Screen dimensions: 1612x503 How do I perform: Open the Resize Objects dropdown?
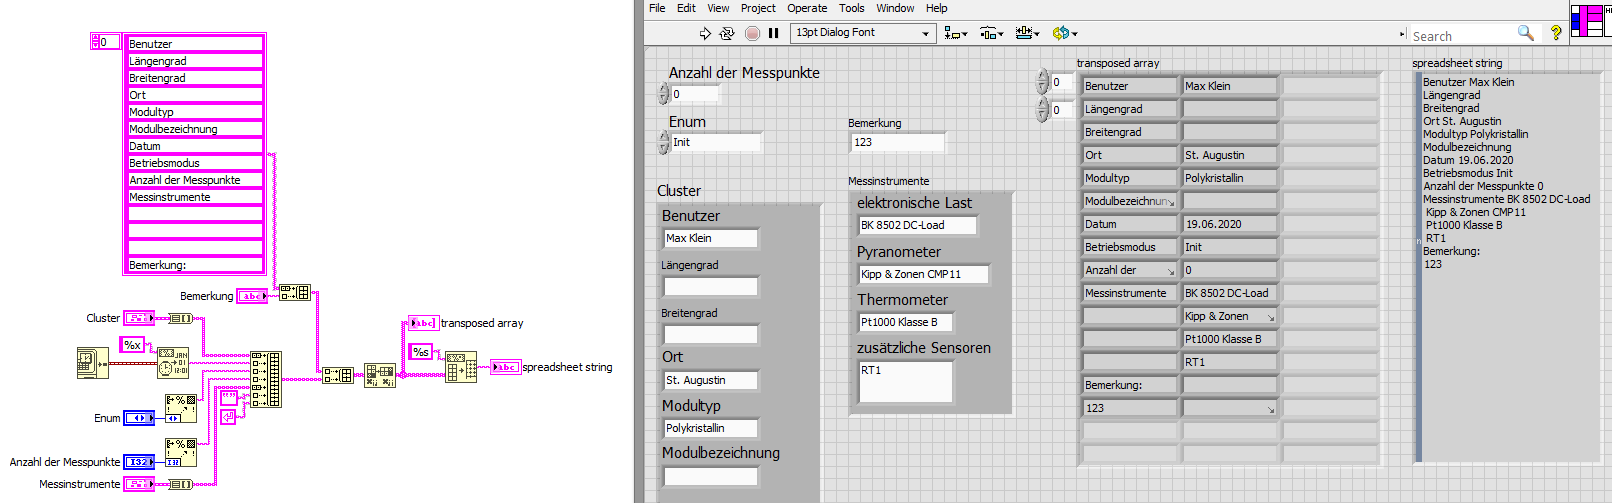[x=1027, y=33]
